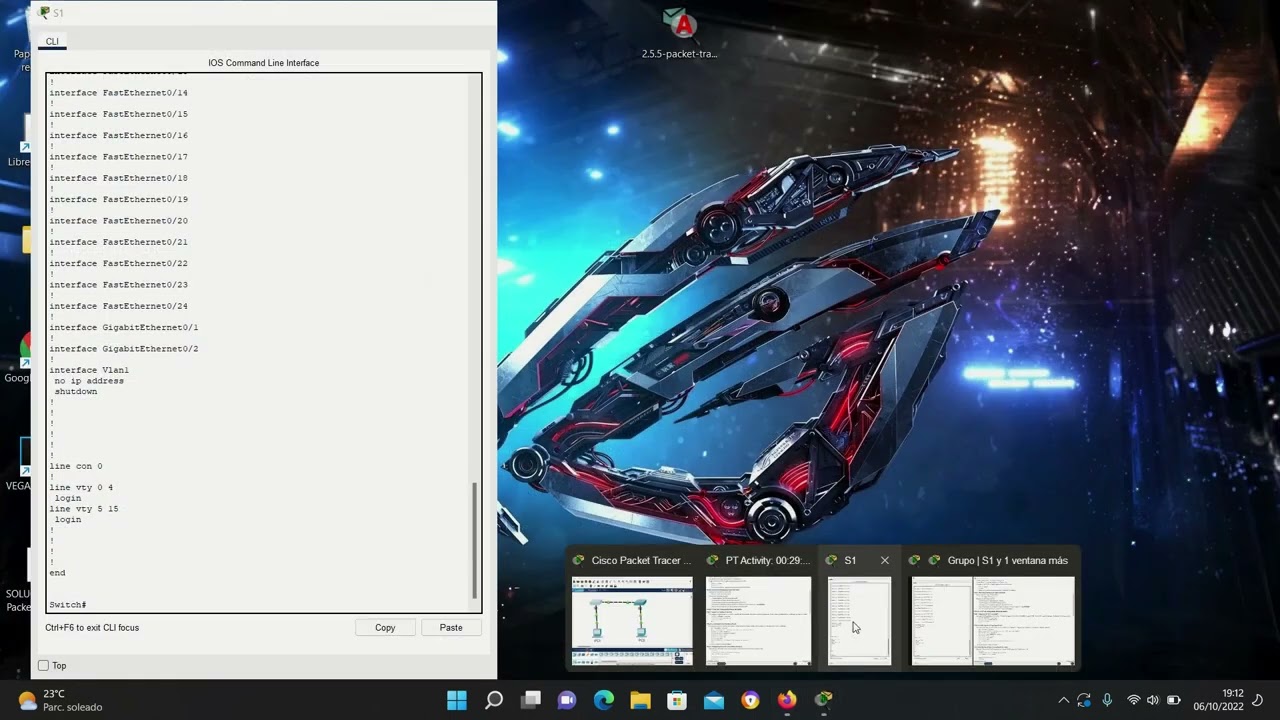Show hidden system tray icons
This screenshot has height=720, width=1280.
pos(1063,700)
